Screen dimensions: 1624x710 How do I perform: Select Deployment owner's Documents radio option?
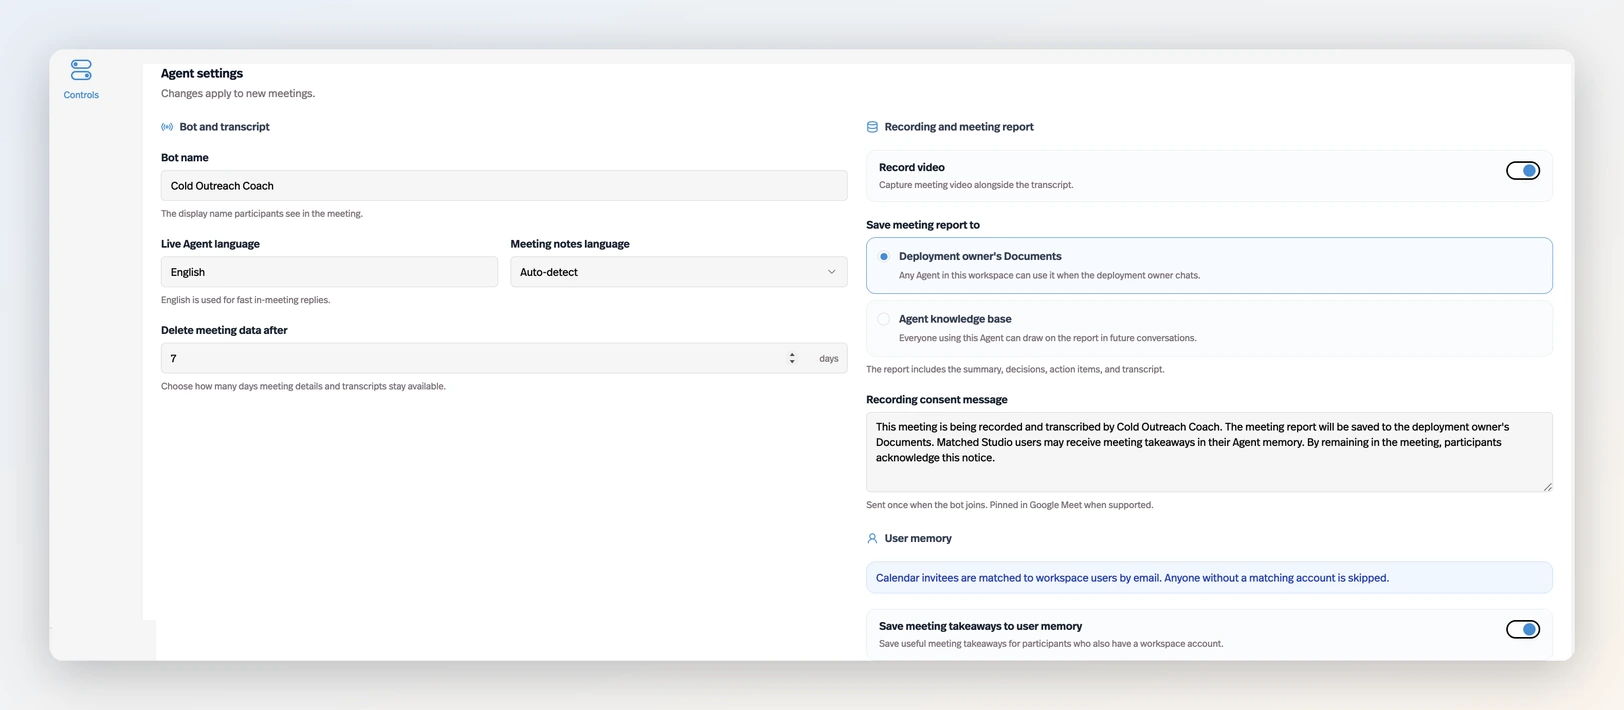(x=884, y=257)
